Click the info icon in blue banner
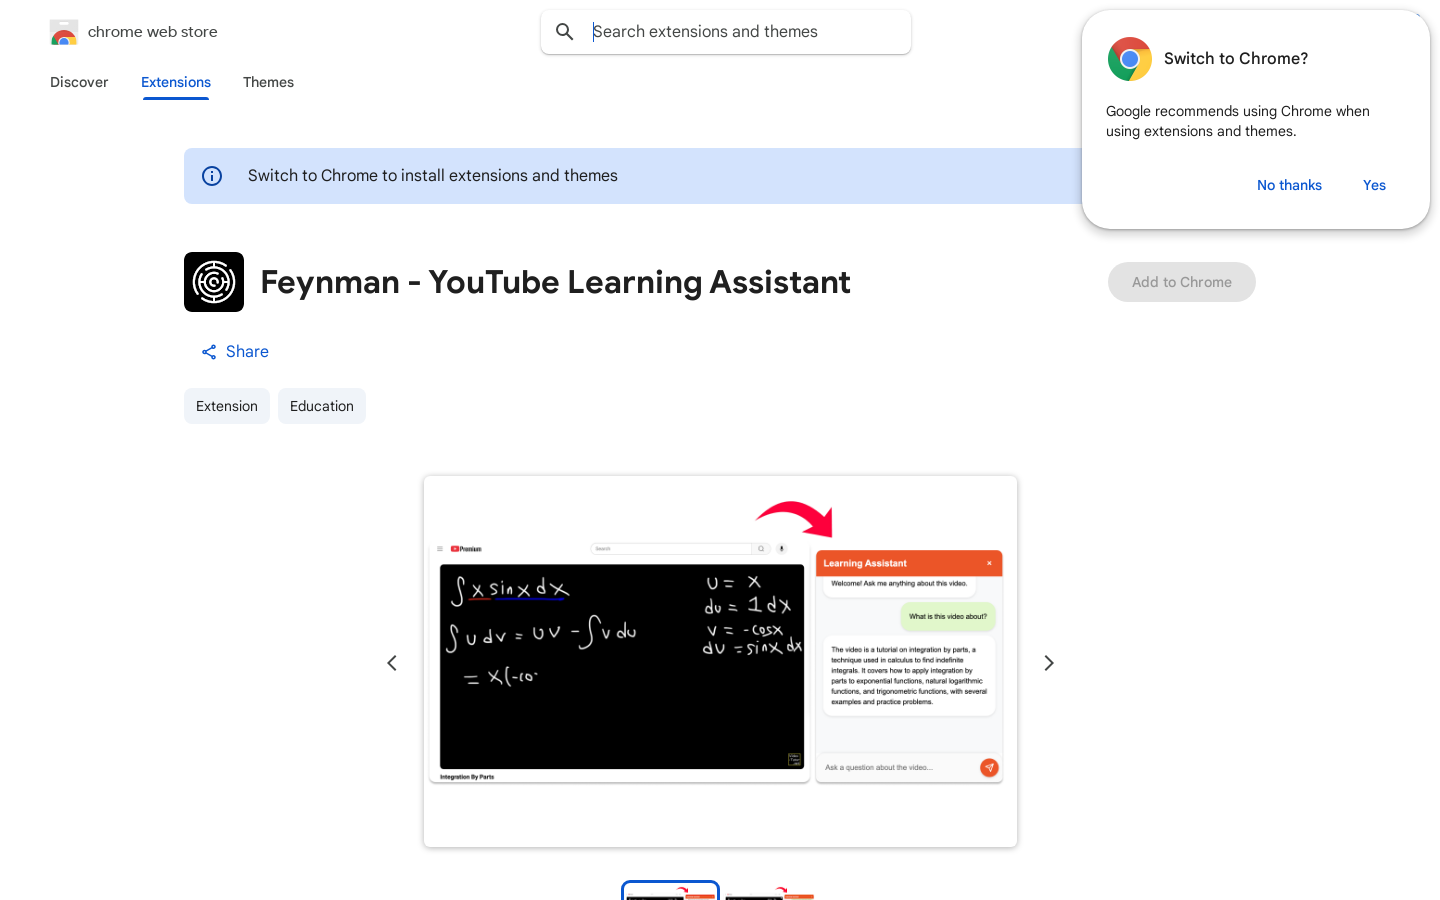Image resolution: width=1440 pixels, height=900 pixels. click(x=212, y=176)
